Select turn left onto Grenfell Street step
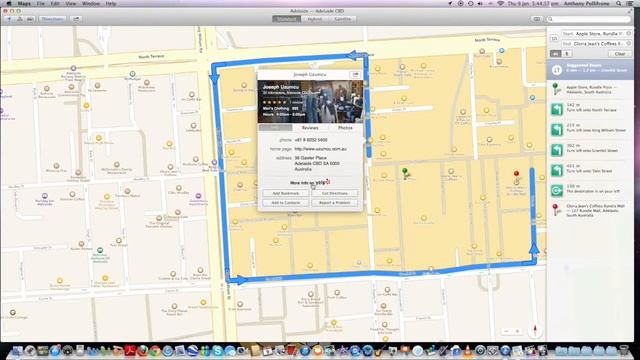 590,150
